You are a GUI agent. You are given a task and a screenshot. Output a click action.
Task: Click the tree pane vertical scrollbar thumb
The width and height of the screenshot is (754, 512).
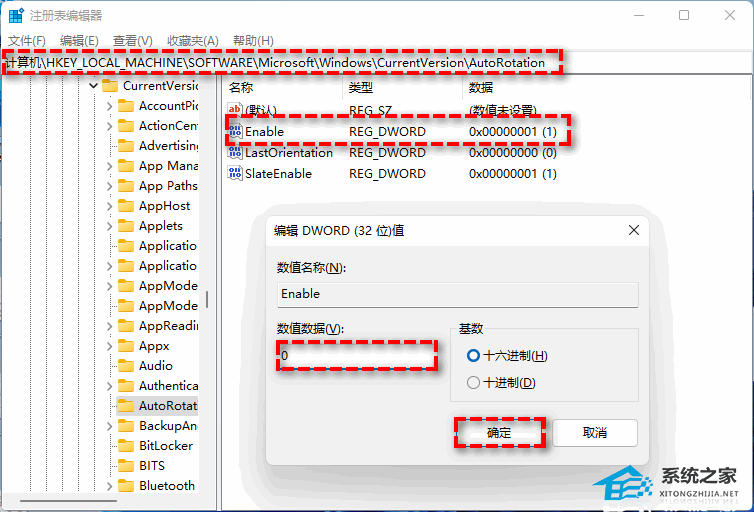click(x=207, y=299)
